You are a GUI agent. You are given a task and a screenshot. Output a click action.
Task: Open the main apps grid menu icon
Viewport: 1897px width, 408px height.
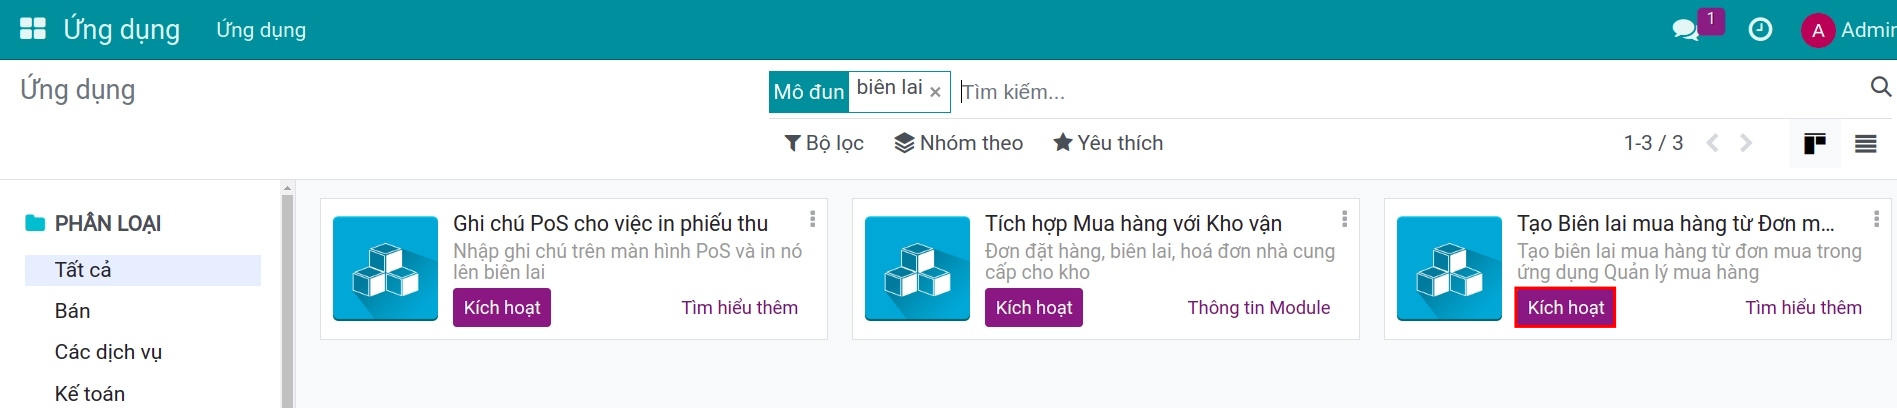[x=33, y=29]
